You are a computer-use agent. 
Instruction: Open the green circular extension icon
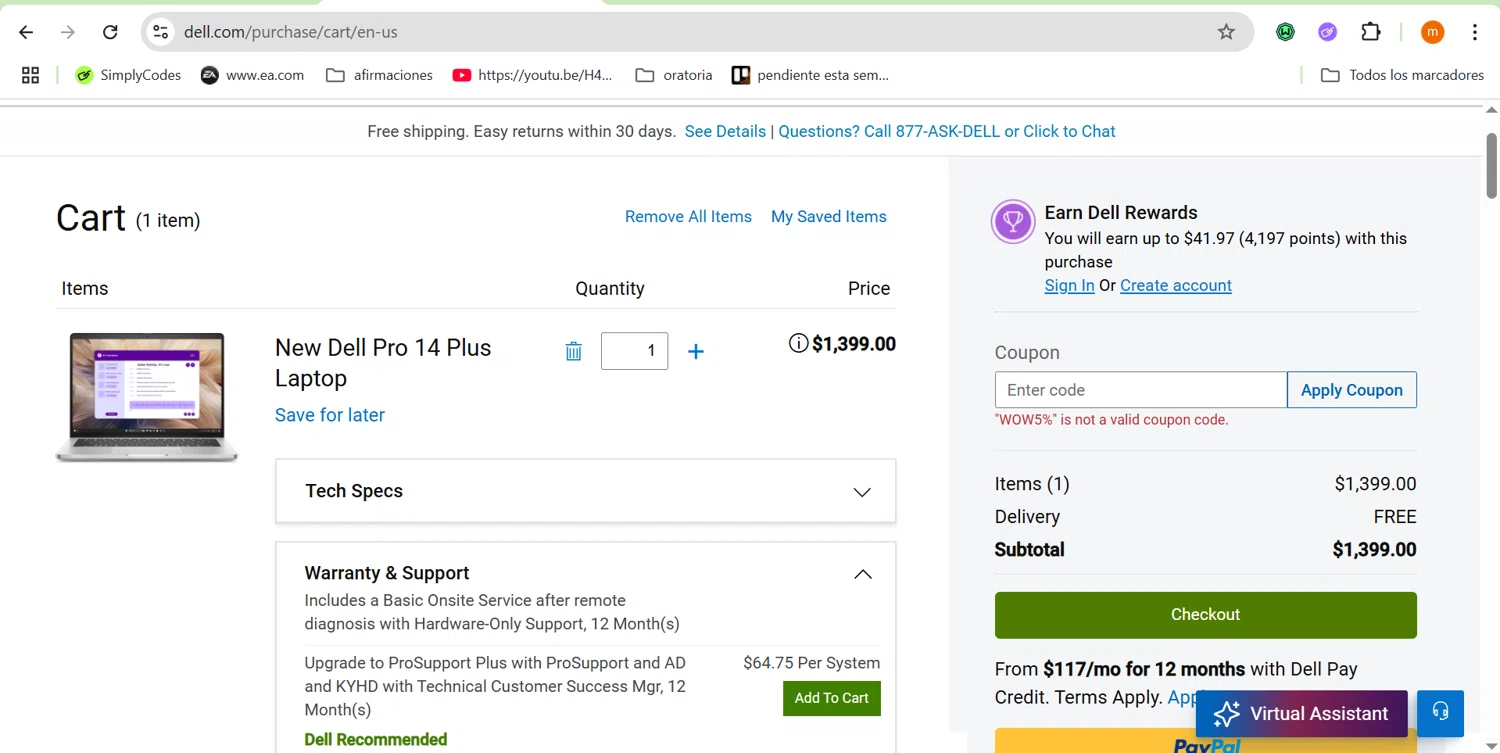(x=1285, y=32)
